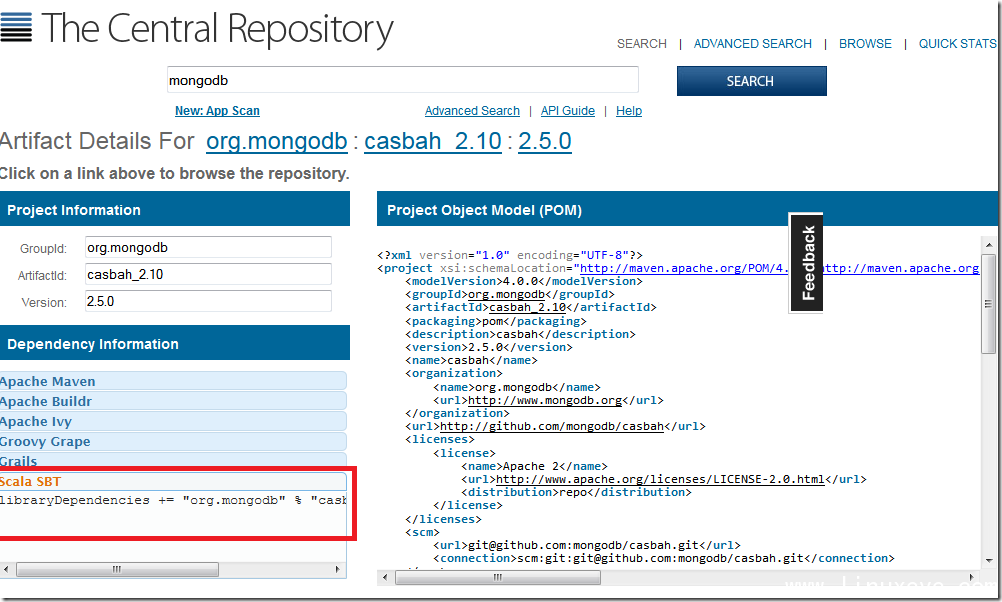Open the Feedback side tab
1002x602 pixels.
[806, 262]
